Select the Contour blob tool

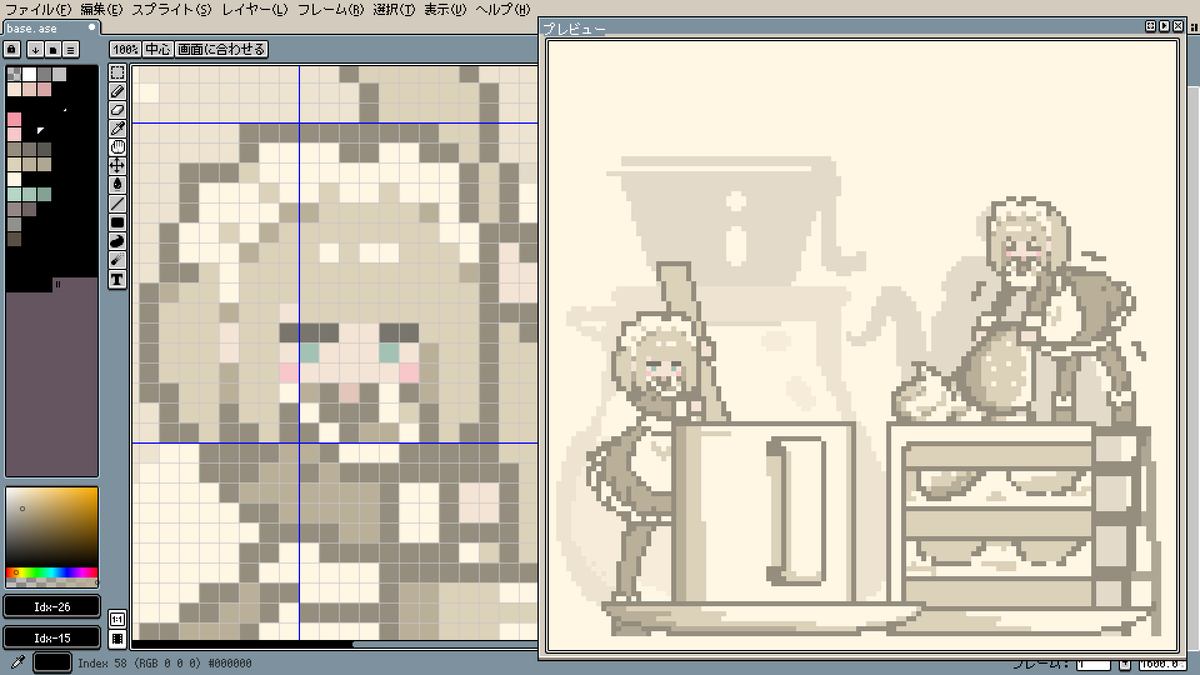[117, 241]
